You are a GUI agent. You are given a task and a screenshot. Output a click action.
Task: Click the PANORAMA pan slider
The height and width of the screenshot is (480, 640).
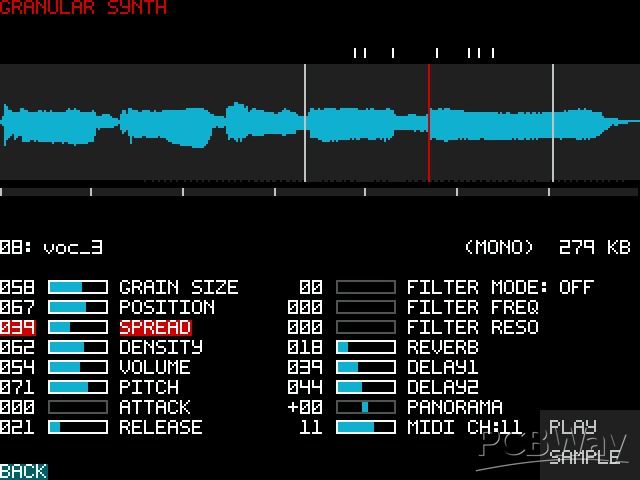tap(365, 407)
